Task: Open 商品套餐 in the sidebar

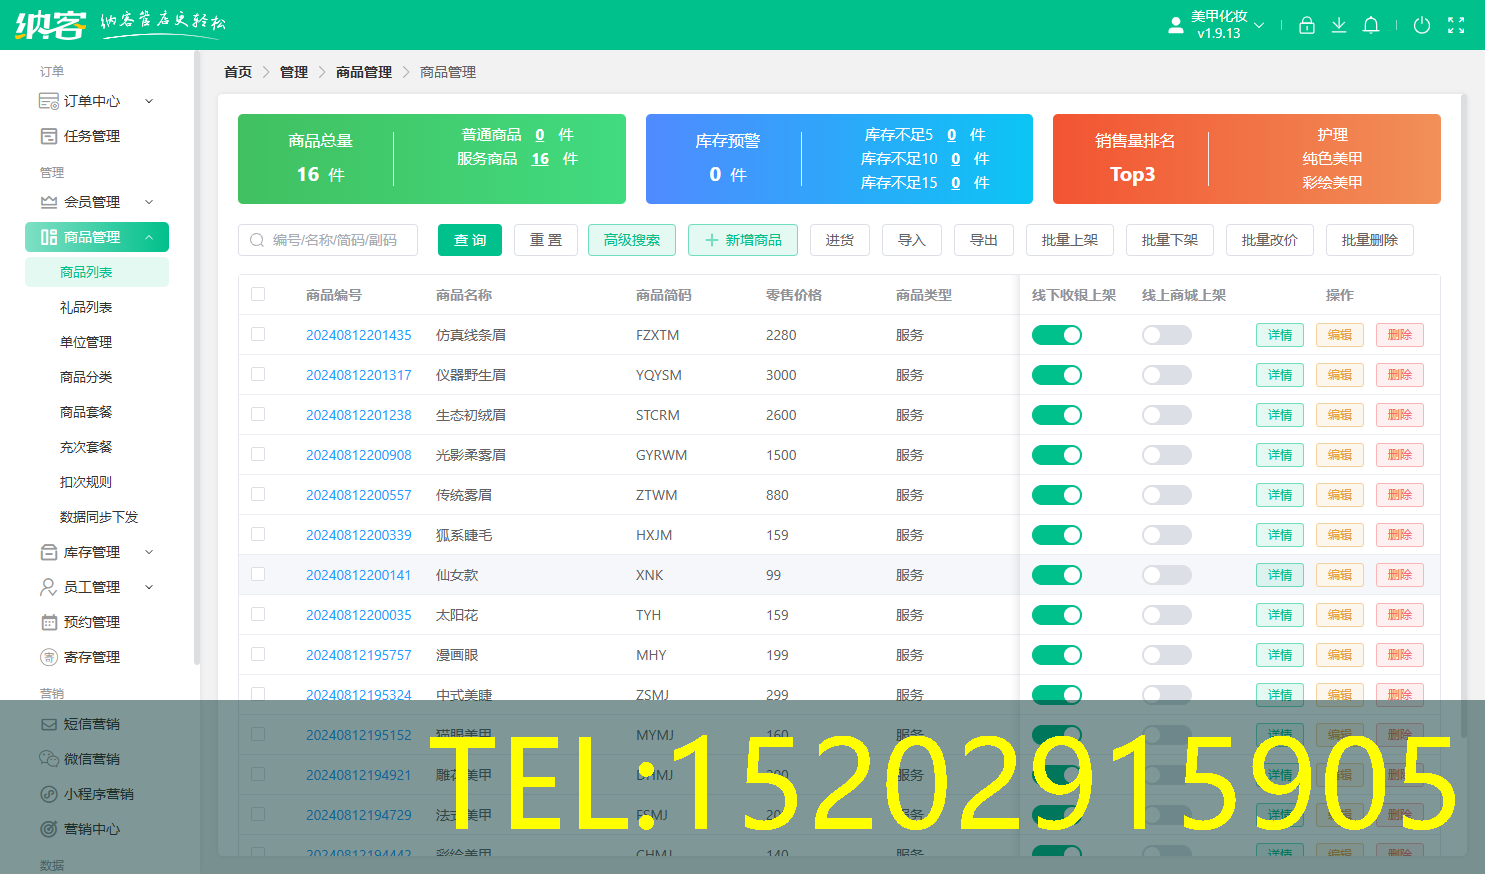Action: click(x=97, y=412)
